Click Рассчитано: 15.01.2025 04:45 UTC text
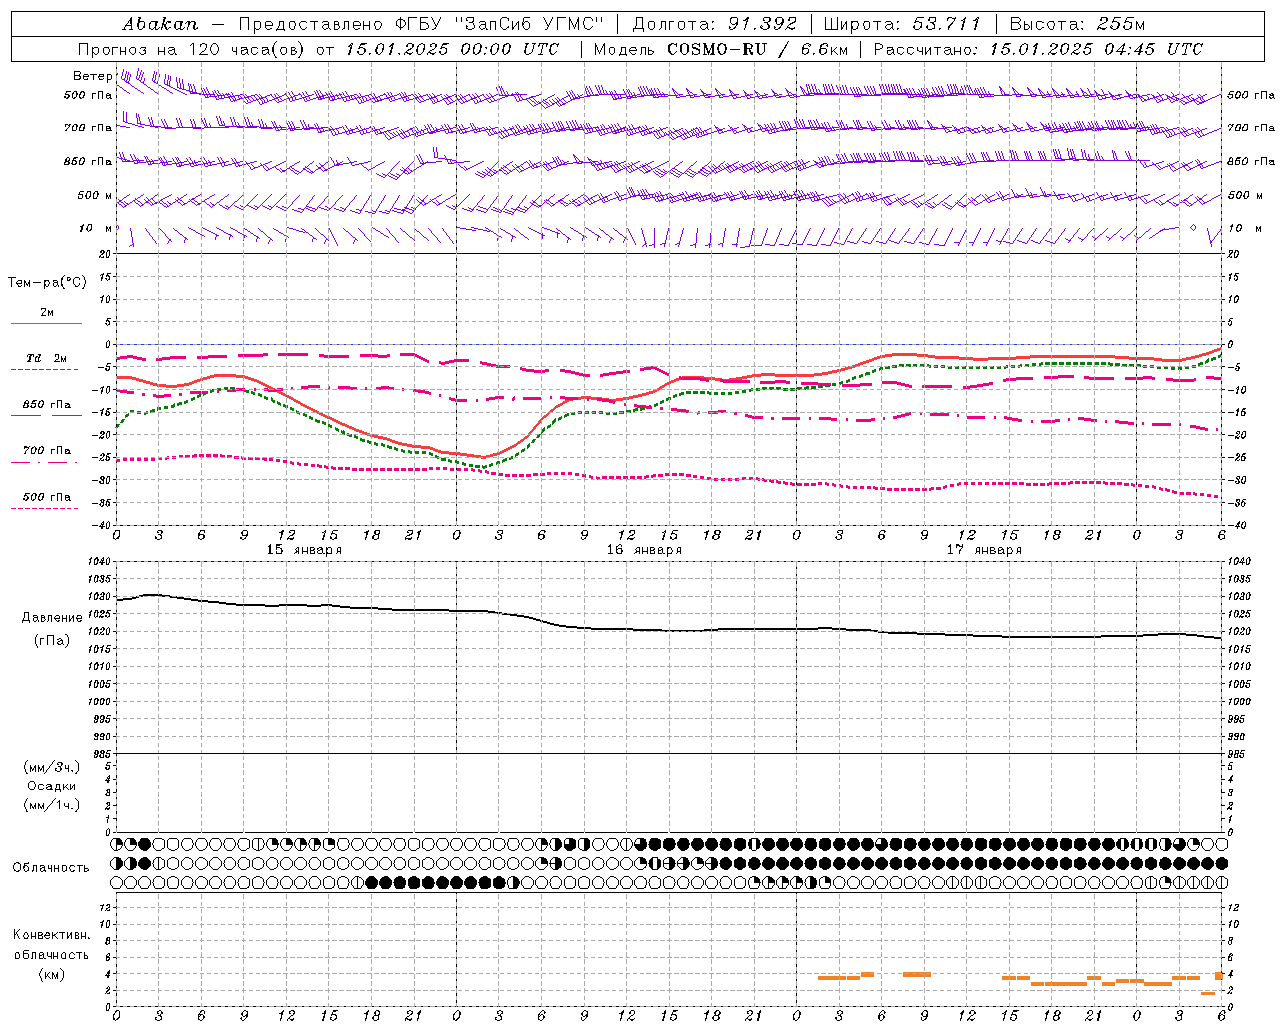The image size is (1280, 1024). (x=1038, y=49)
